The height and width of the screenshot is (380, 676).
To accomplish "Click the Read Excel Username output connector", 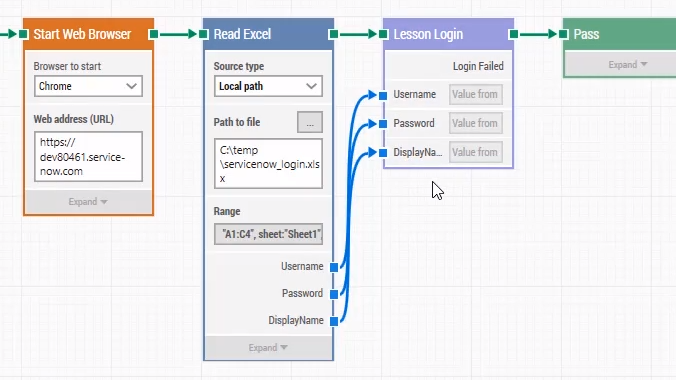I will click(x=334, y=267).
